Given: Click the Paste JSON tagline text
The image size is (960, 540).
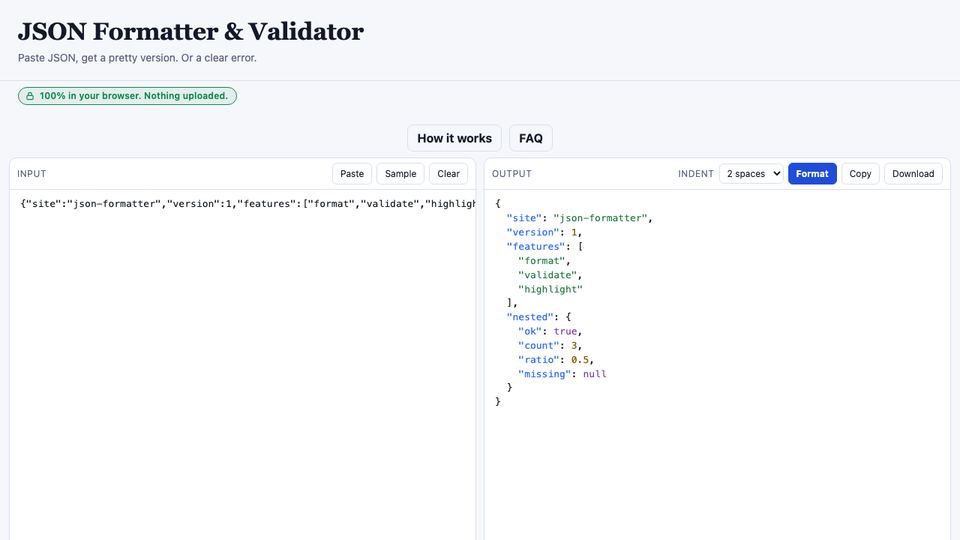Looking at the screenshot, I should (137, 58).
